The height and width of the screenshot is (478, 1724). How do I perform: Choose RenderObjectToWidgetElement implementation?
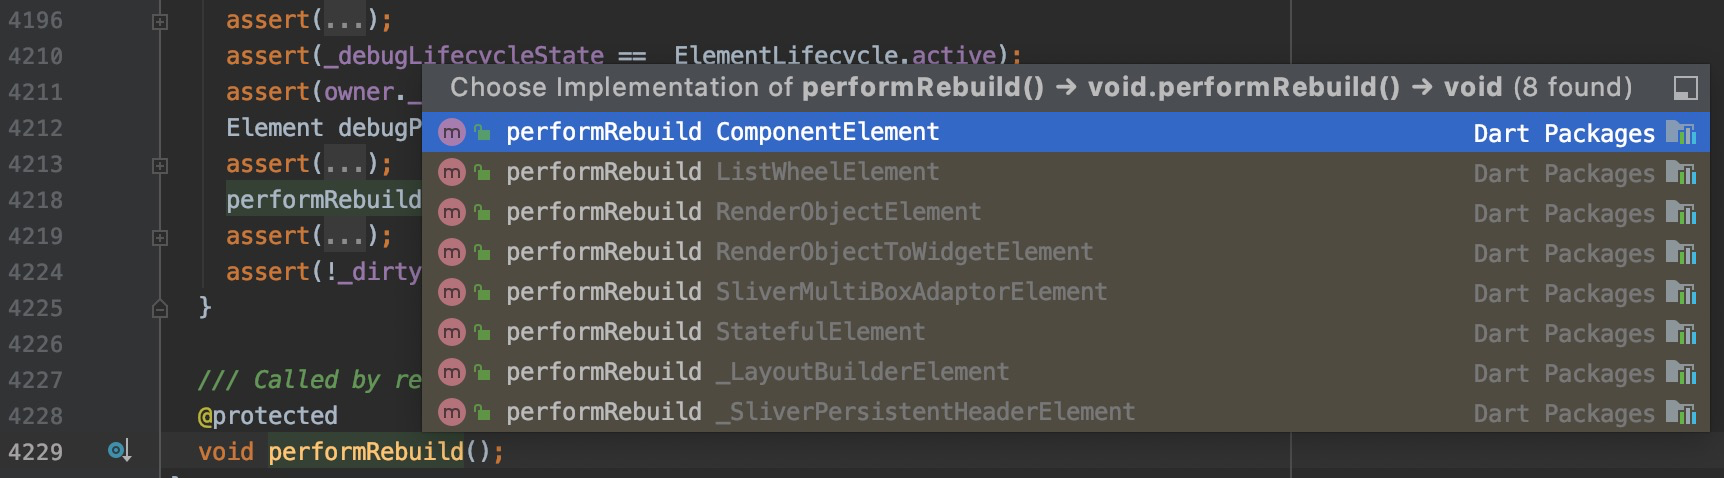[1065, 252]
